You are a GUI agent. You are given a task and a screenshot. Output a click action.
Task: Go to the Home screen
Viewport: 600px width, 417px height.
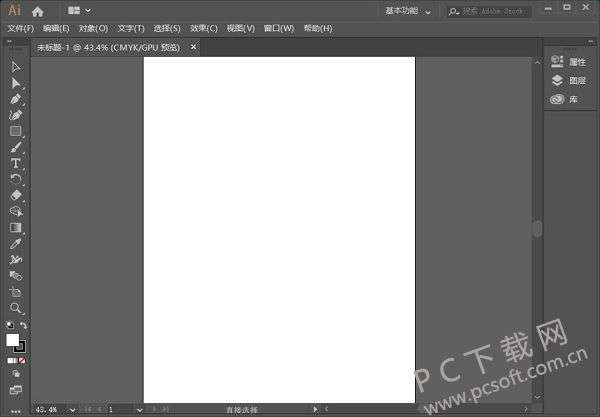click(38, 11)
